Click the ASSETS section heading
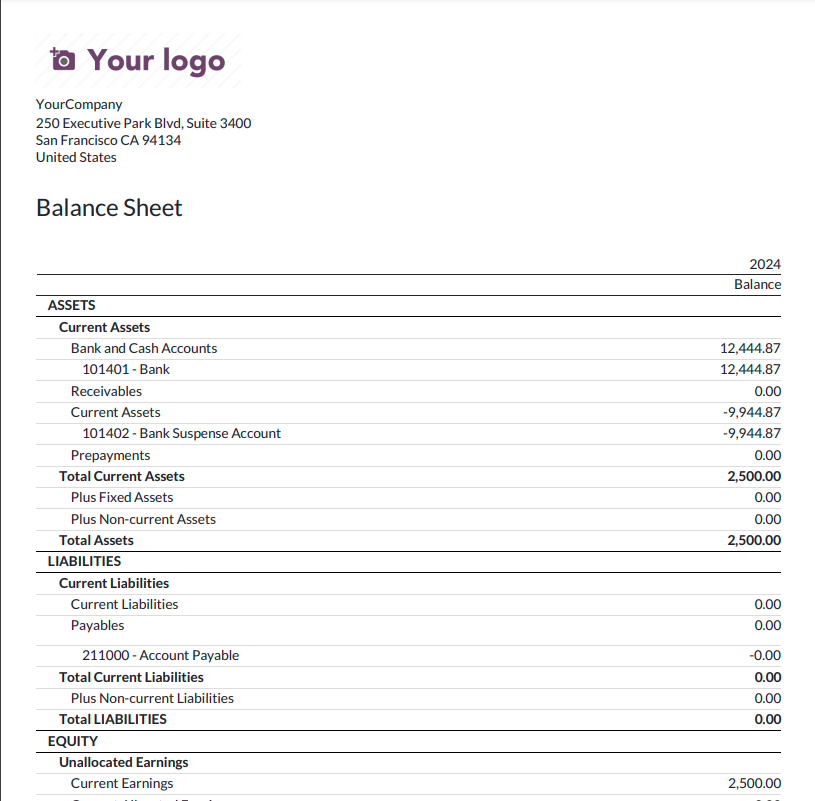The height and width of the screenshot is (801, 815). pos(71,306)
